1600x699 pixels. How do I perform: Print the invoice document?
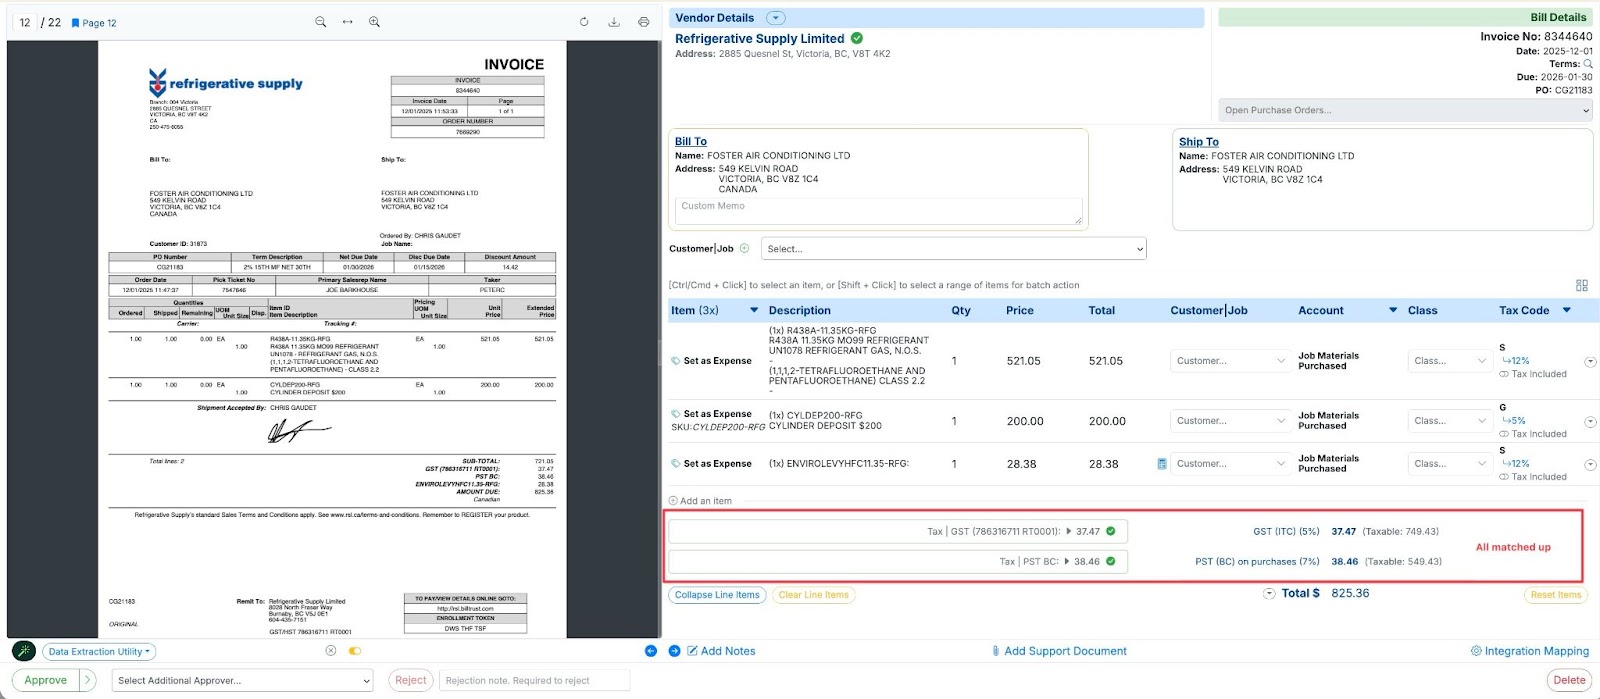(643, 22)
